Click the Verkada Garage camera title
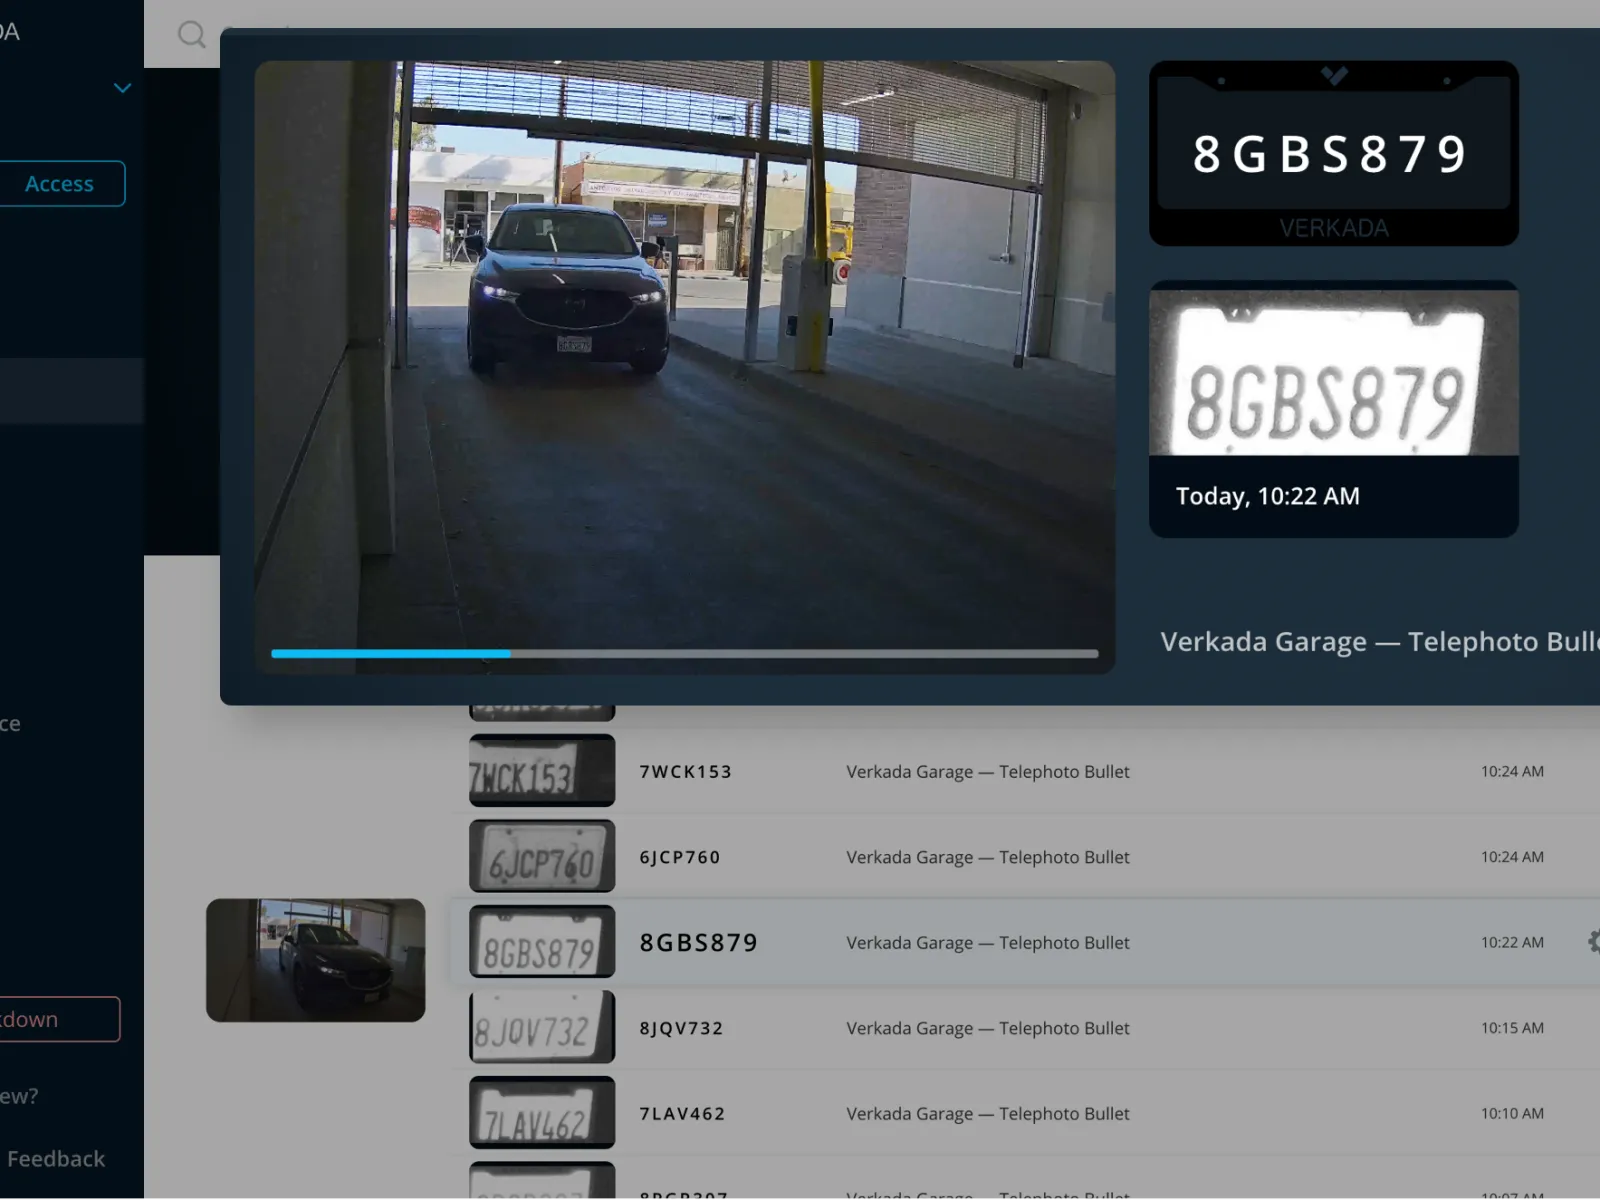Image resolution: width=1600 pixels, height=1200 pixels. (1380, 641)
